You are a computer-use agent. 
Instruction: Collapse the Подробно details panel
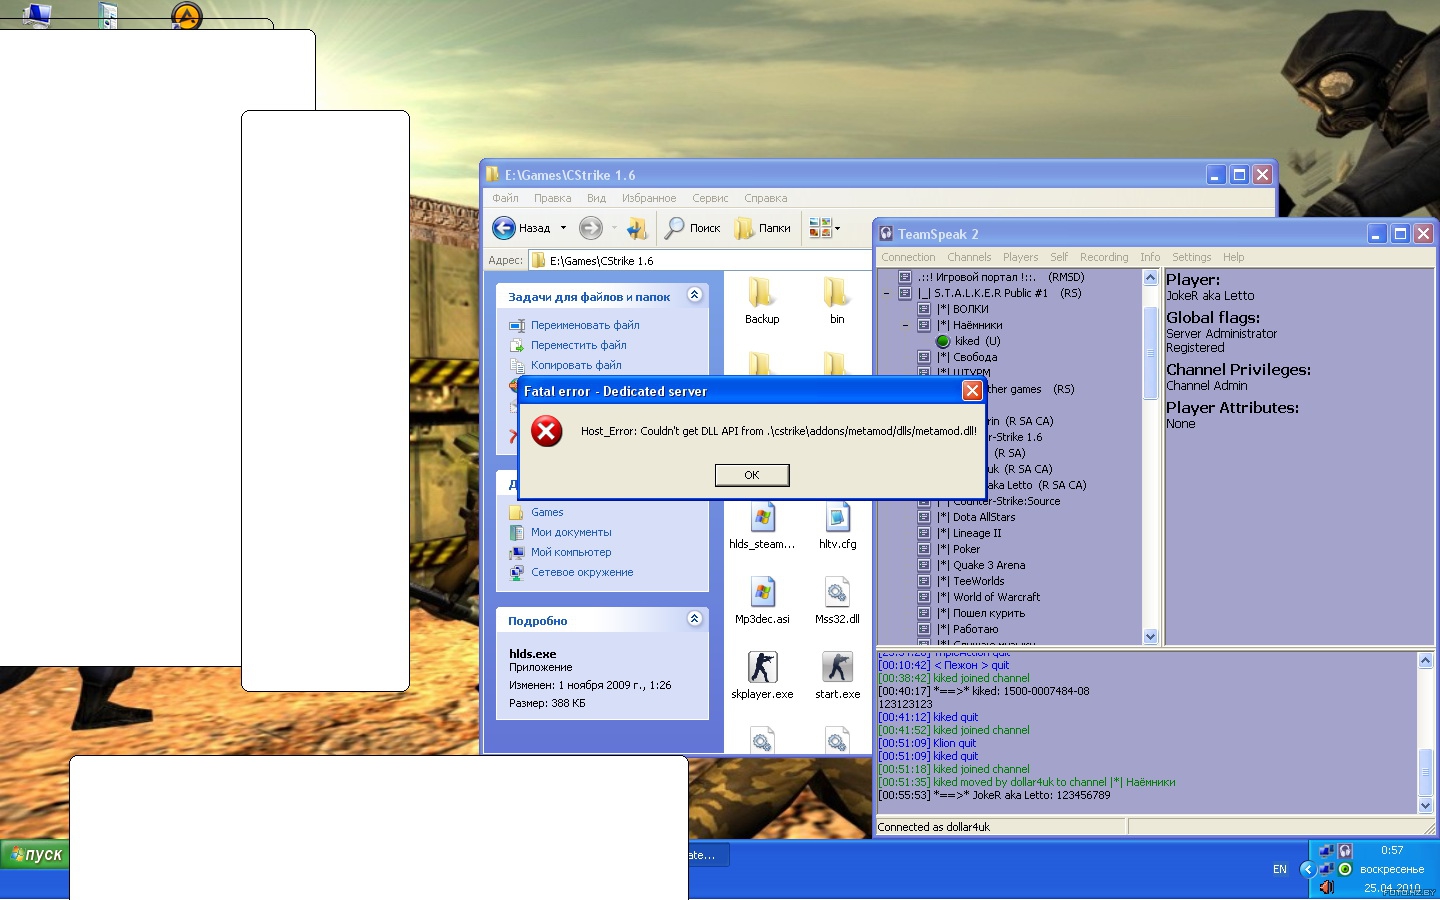point(695,619)
